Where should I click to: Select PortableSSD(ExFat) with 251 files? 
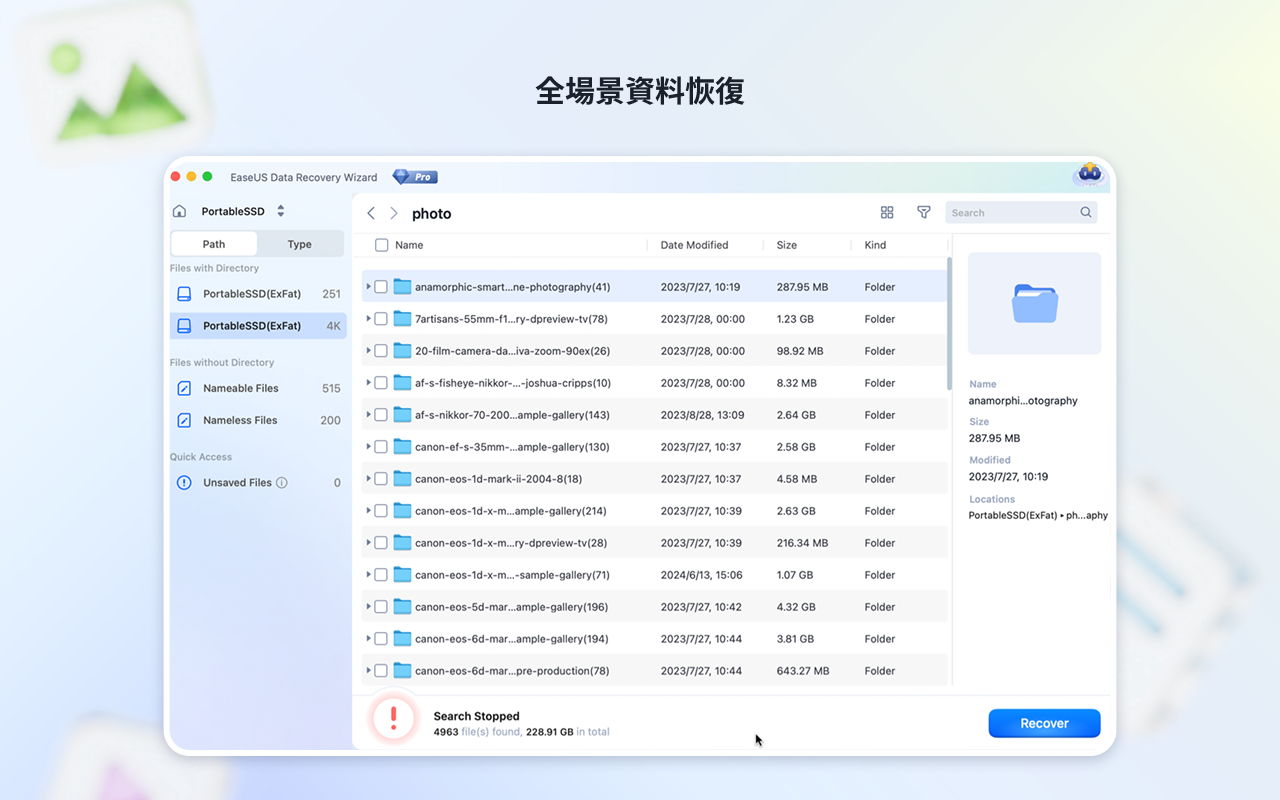point(258,294)
